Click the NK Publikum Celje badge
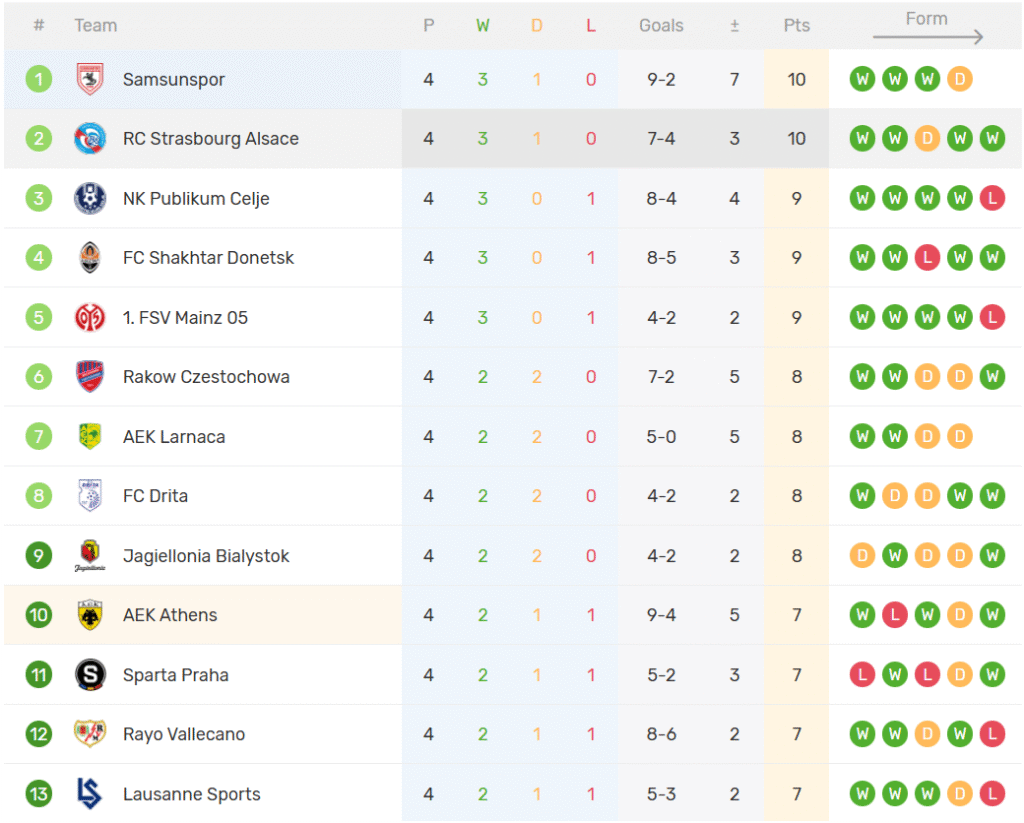Viewport: 1024px width, 823px height. point(90,198)
